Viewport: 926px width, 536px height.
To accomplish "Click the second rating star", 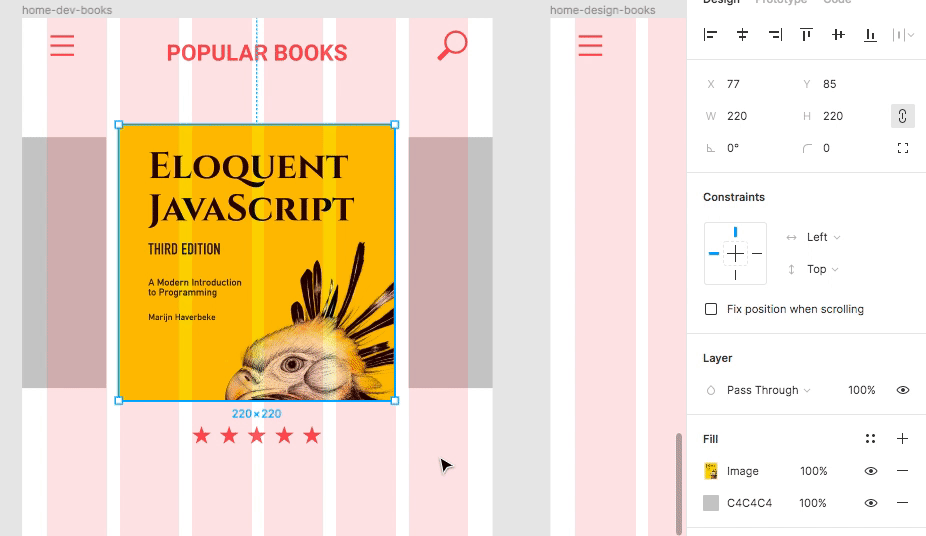I will point(229,436).
